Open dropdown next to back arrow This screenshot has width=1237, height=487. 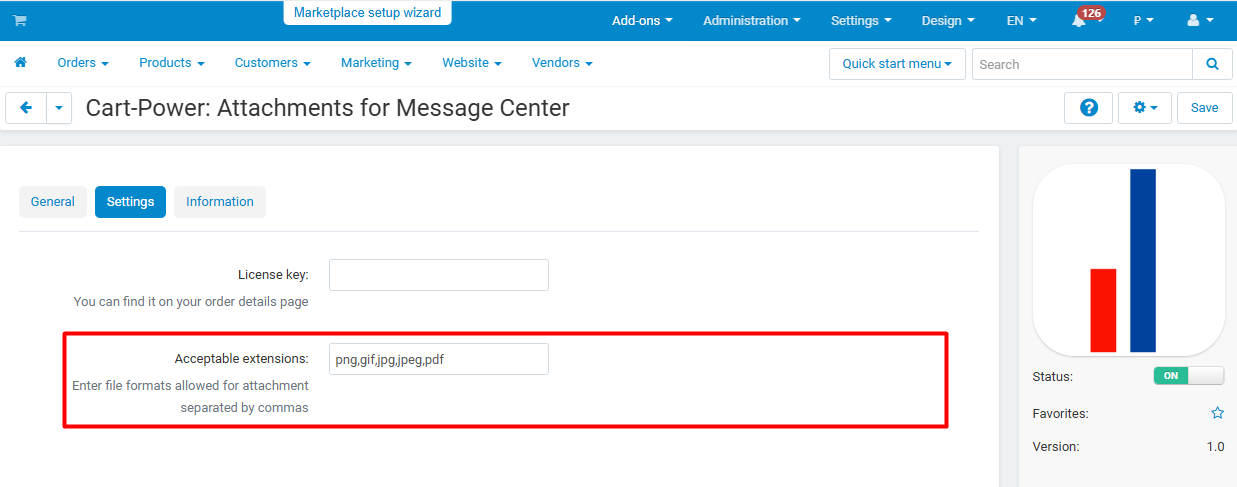coord(59,108)
